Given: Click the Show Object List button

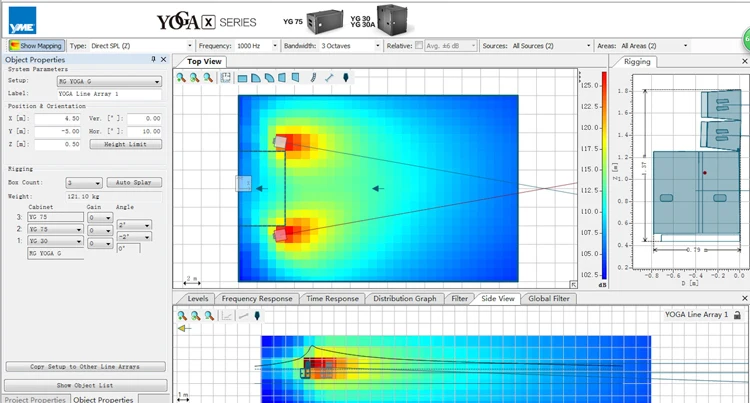Looking at the screenshot, I should click(x=85, y=385).
